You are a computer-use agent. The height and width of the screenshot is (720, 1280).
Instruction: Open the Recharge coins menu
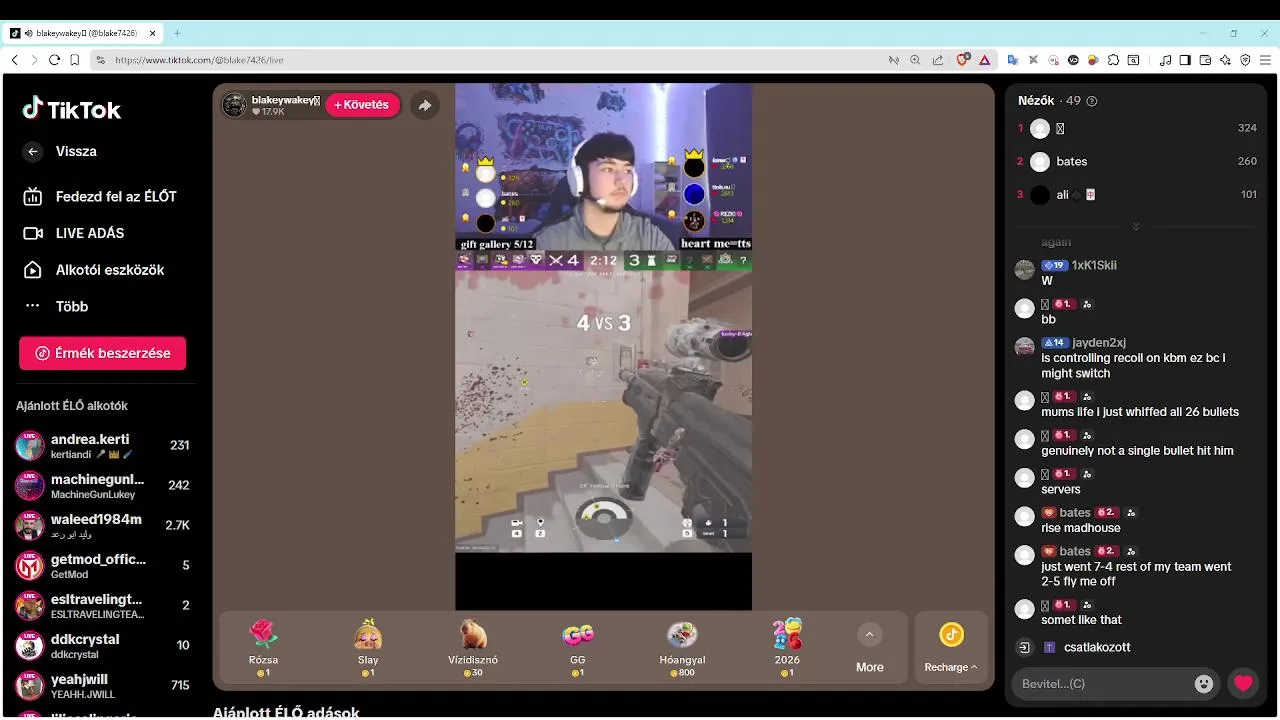click(x=951, y=648)
